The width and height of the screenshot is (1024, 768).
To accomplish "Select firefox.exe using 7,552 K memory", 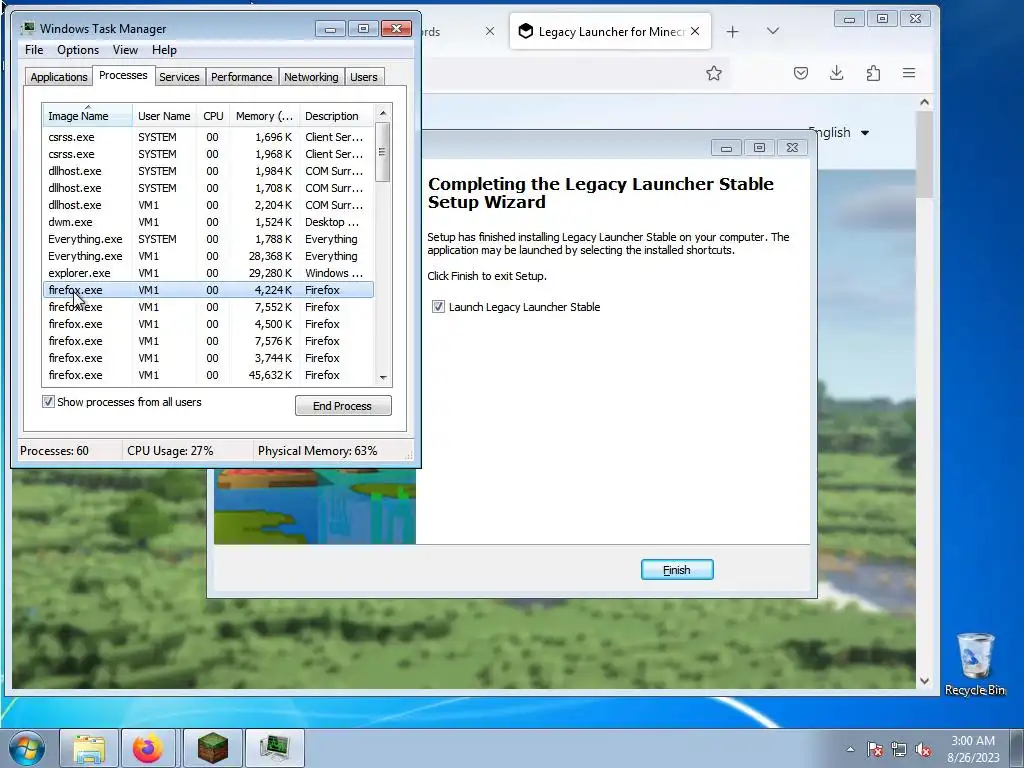I will 208,307.
